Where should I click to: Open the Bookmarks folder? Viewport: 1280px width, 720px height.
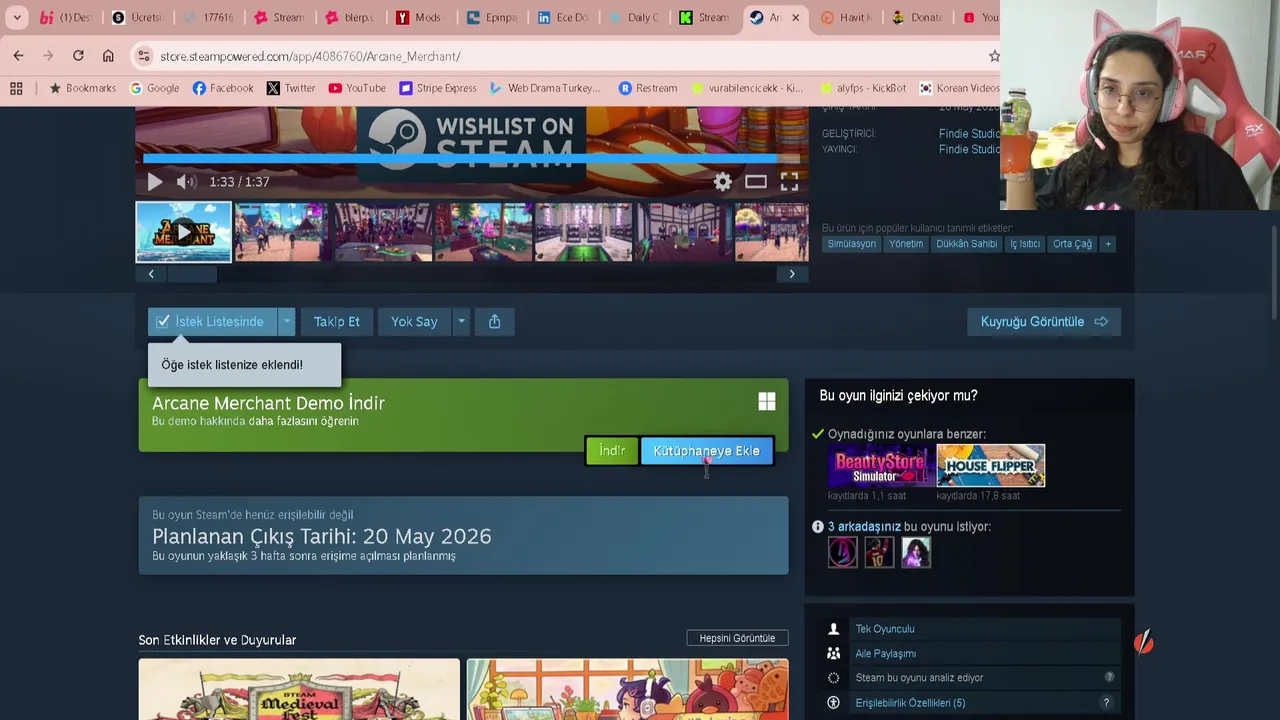(x=83, y=88)
